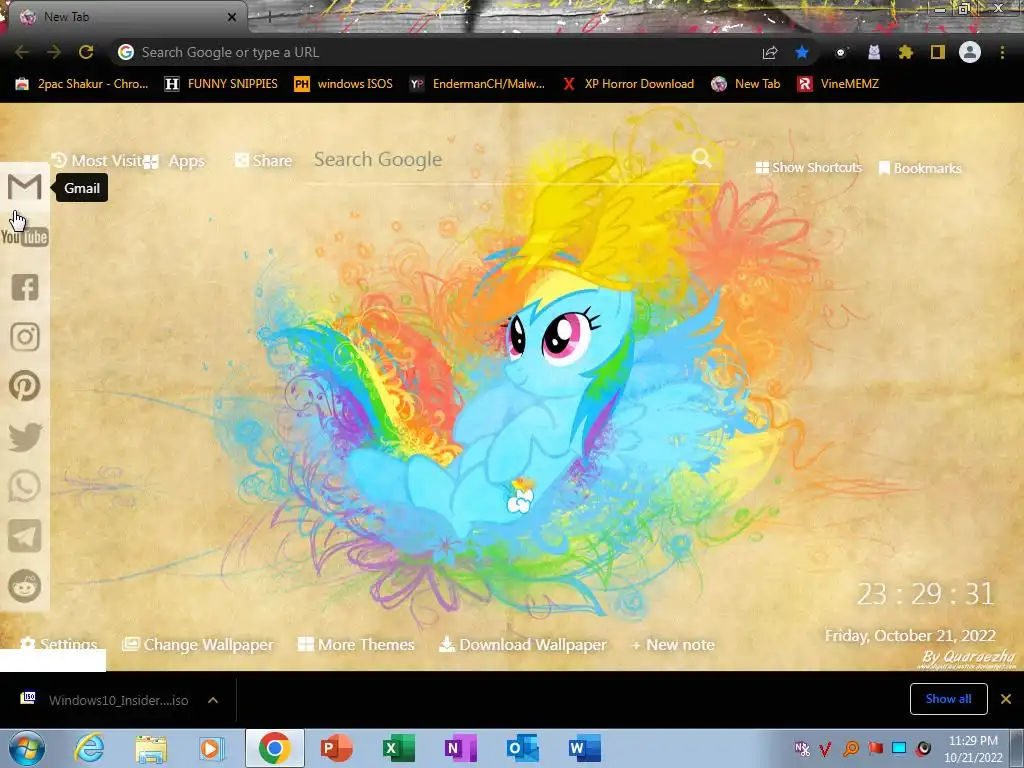1024x768 pixels.
Task: Bookmark this tab with star icon
Action: pyautogui.click(x=802, y=52)
